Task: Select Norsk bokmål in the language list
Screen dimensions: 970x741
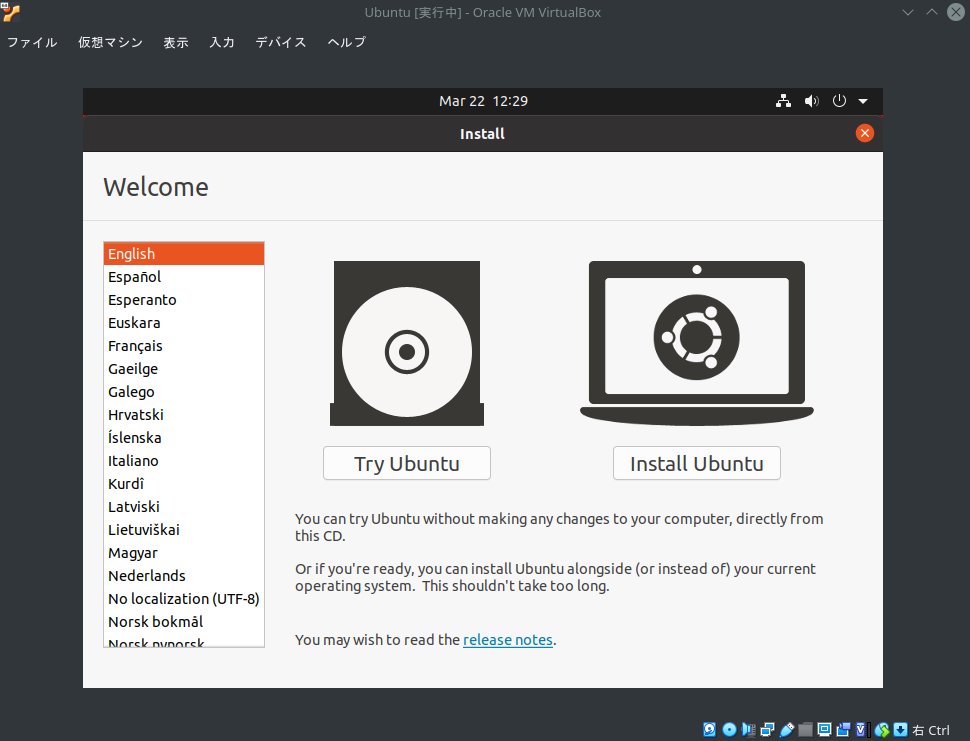Action: pyautogui.click(x=184, y=622)
